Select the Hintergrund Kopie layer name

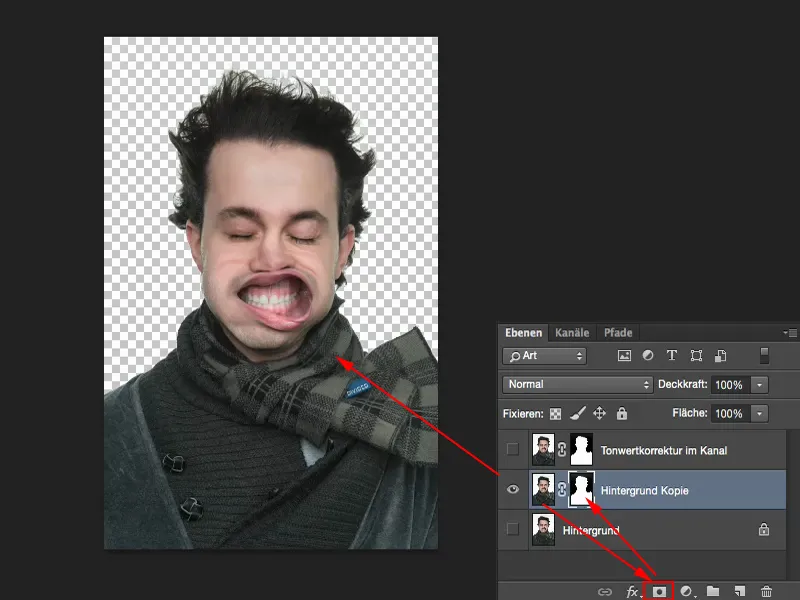644,490
